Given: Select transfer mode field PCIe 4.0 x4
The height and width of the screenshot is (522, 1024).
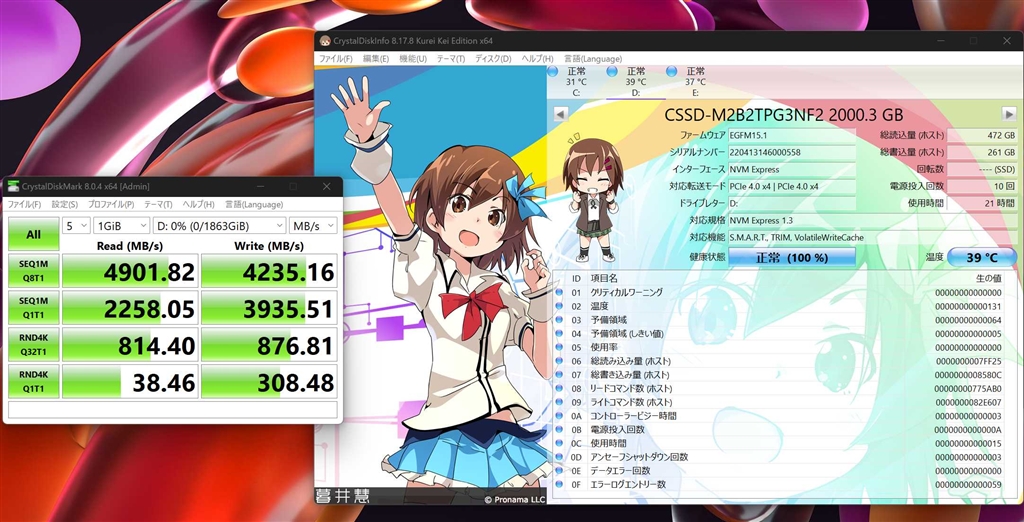Looking at the screenshot, I should pos(792,186).
